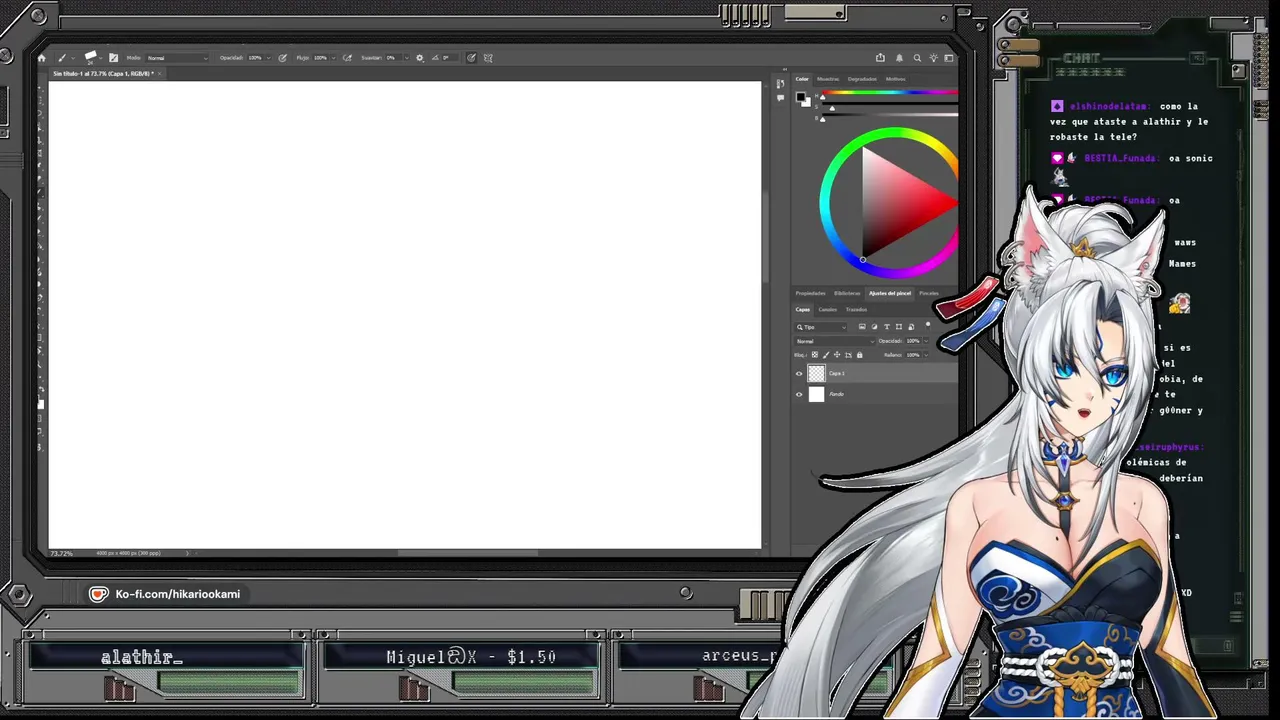Image resolution: width=1280 pixels, height=720 pixels.
Task: Switch to the Canales tab
Action: [828, 309]
